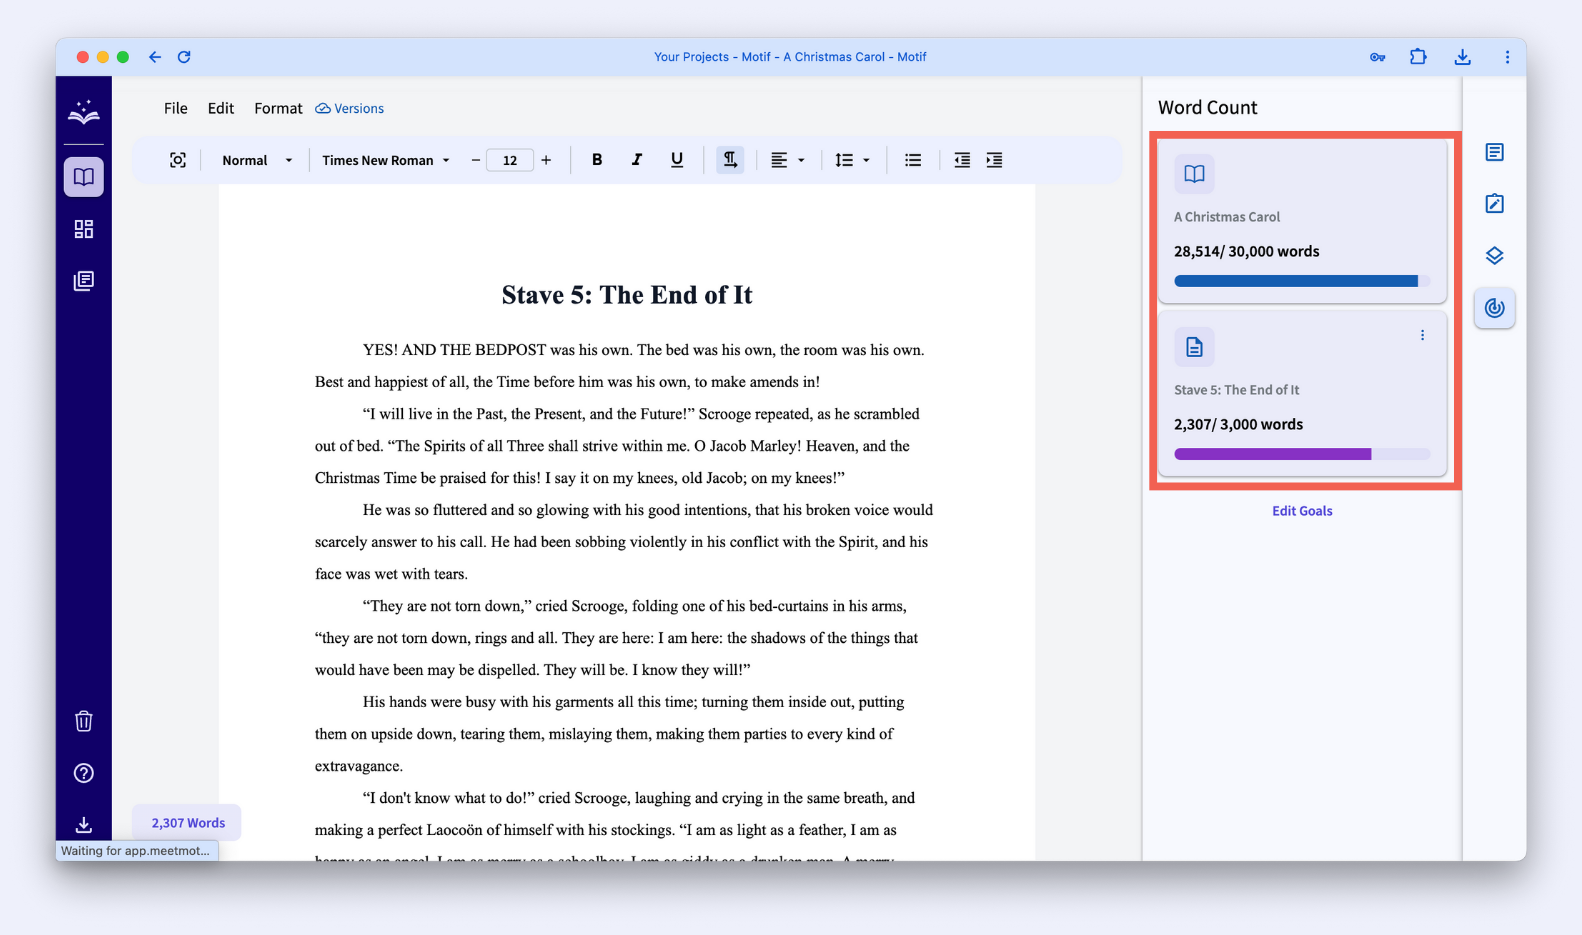Click the Stave 5: The End of It card label
Viewport: 1582px width, 935px height.
1237,390
